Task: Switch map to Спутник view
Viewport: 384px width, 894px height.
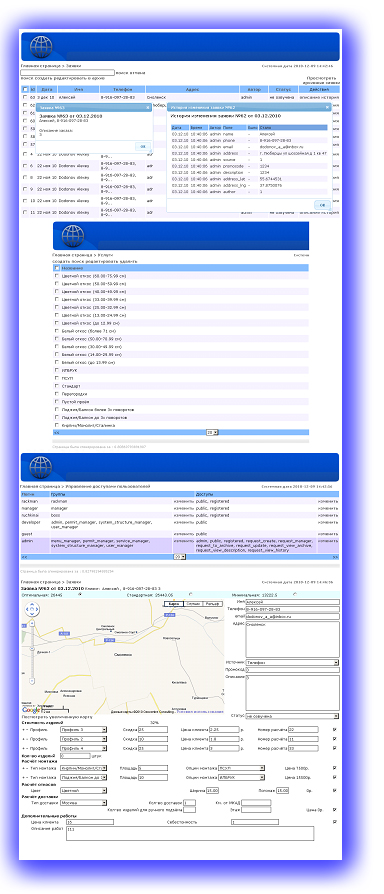Action: point(193,604)
